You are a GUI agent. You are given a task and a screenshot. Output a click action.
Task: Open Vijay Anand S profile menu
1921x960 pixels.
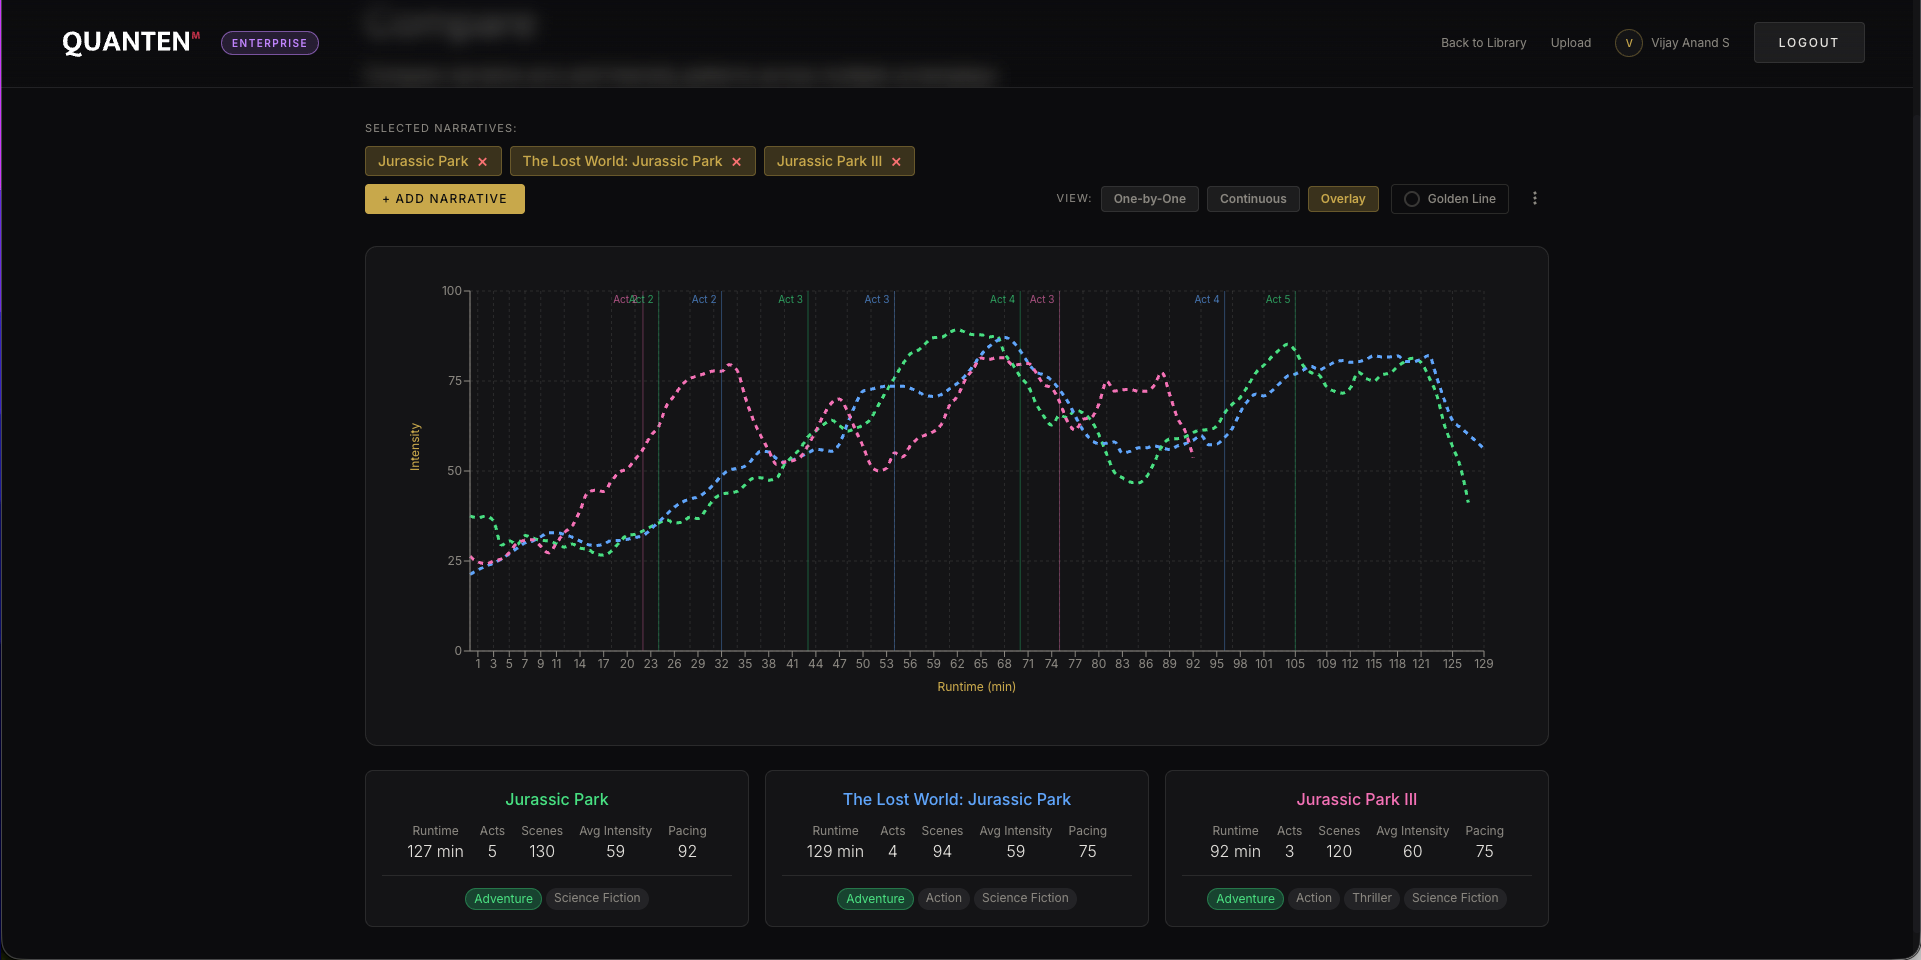point(1689,43)
